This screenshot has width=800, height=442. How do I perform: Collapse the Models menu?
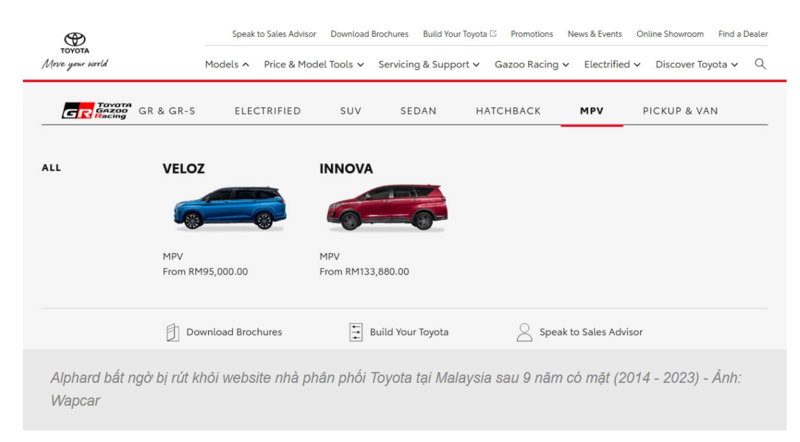click(227, 64)
